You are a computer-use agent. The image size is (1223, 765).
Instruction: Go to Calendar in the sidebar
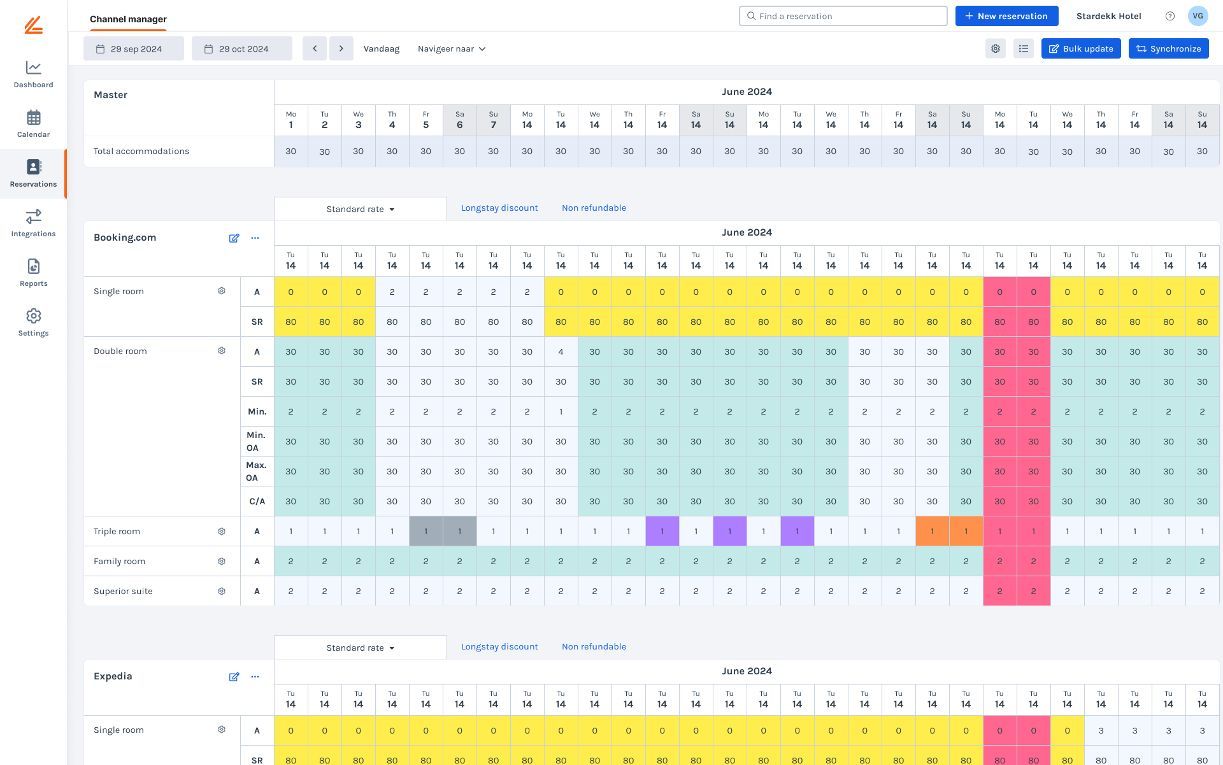[33, 124]
